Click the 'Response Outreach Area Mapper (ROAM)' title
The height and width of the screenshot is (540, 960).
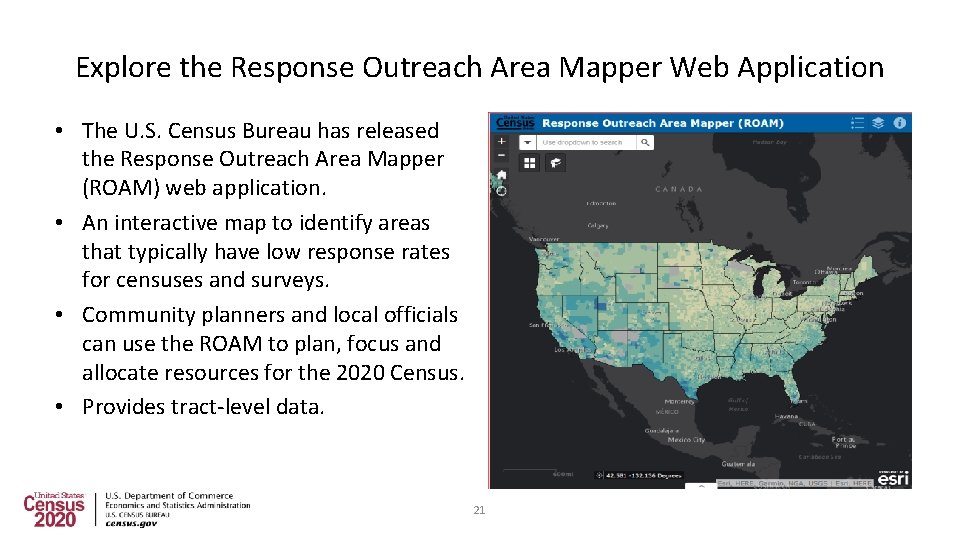pyautogui.click(x=662, y=123)
